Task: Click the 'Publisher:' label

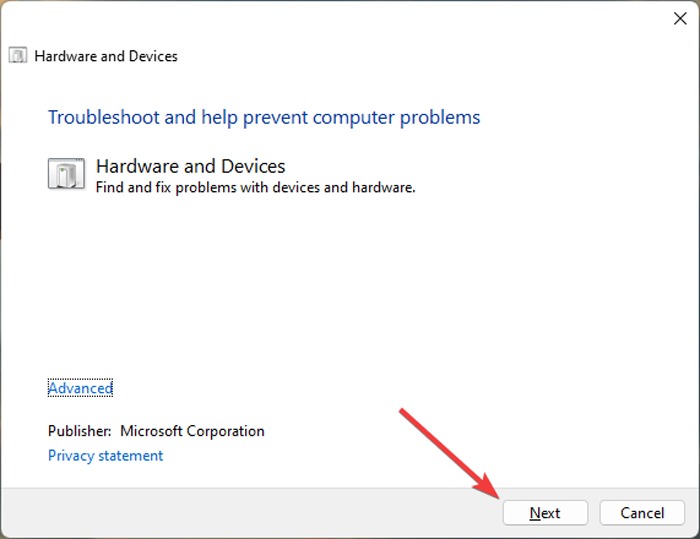Action: (80, 431)
